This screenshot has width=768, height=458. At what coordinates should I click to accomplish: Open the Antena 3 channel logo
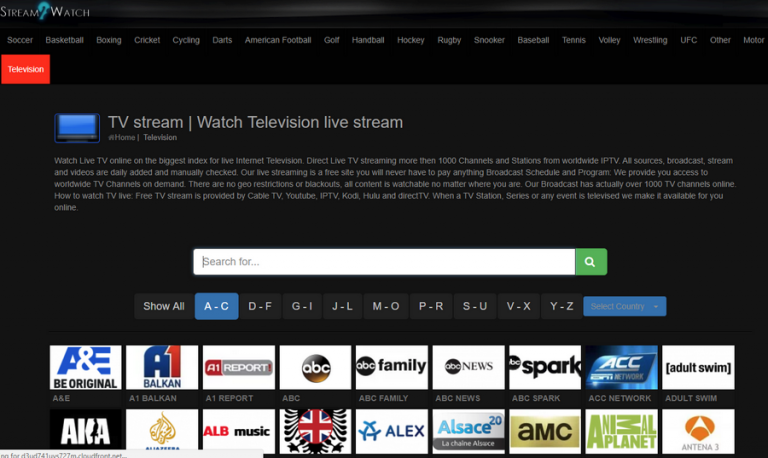tap(698, 432)
